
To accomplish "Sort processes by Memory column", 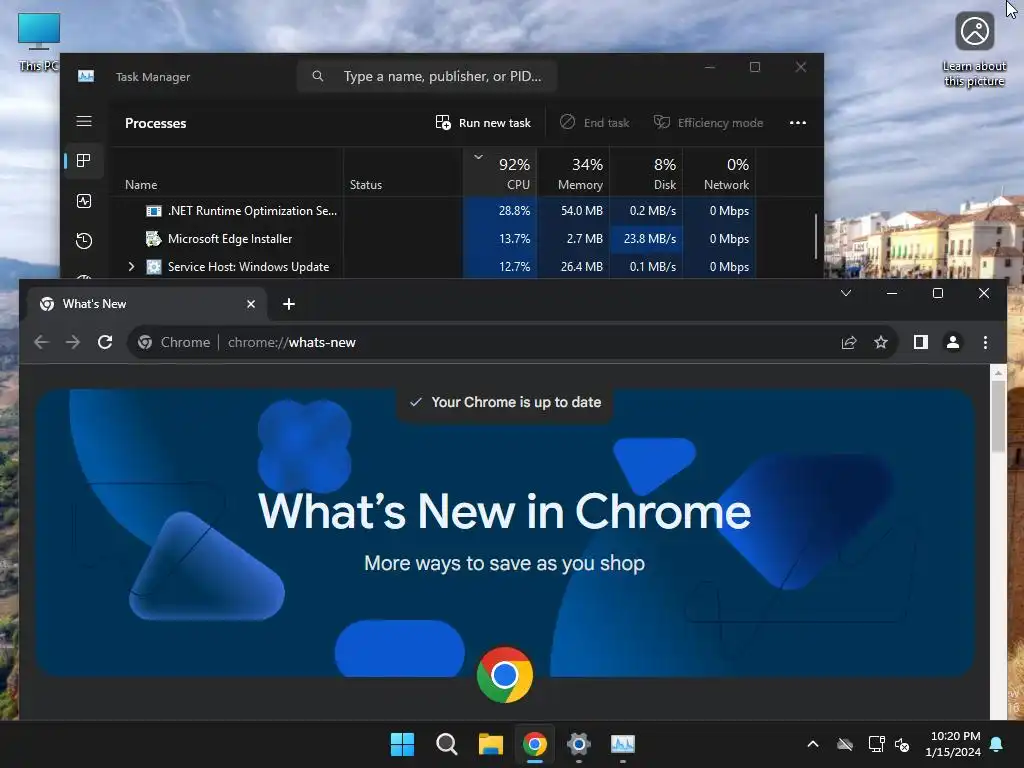I will click(574, 172).
